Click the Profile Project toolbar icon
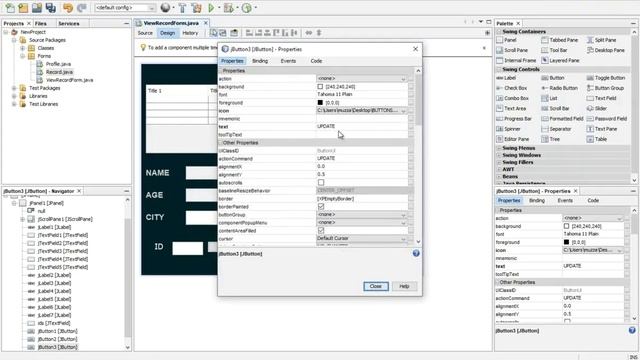Image resolution: width=640 pixels, height=360 pixels. 246,7
